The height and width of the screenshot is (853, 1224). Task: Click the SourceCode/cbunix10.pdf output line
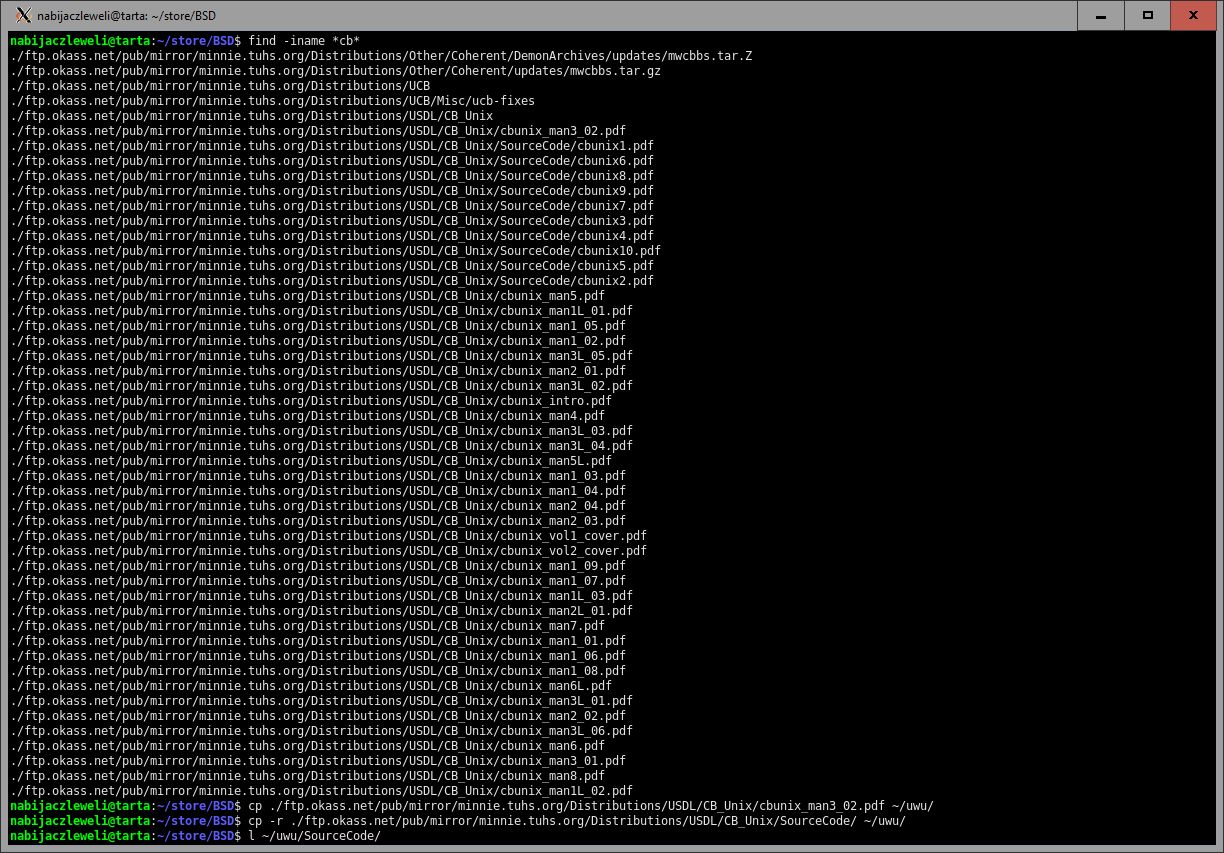336,251
